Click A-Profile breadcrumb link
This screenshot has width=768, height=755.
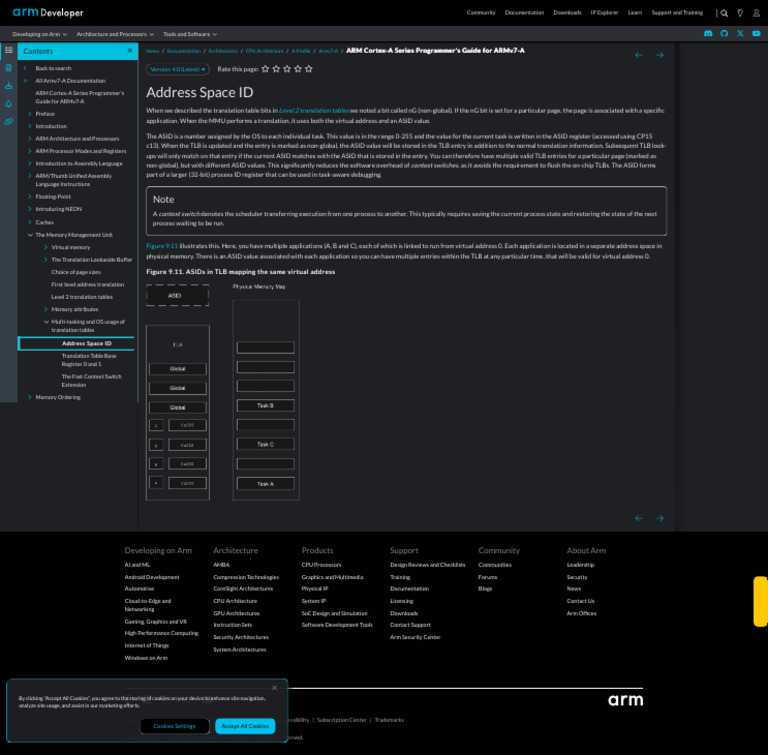[x=301, y=51]
